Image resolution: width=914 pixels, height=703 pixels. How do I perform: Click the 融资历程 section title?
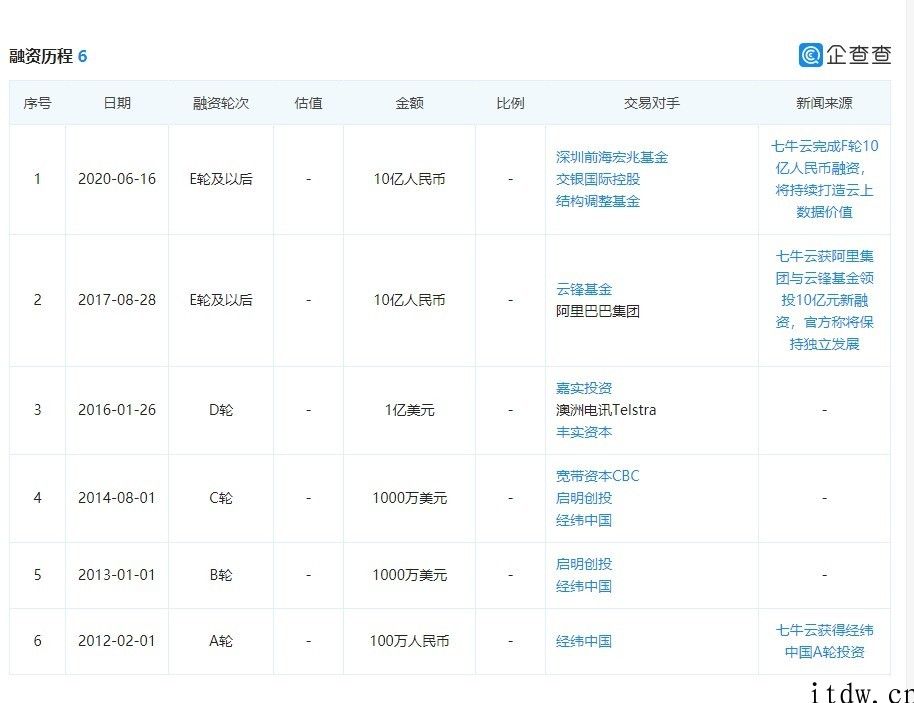tap(41, 56)
